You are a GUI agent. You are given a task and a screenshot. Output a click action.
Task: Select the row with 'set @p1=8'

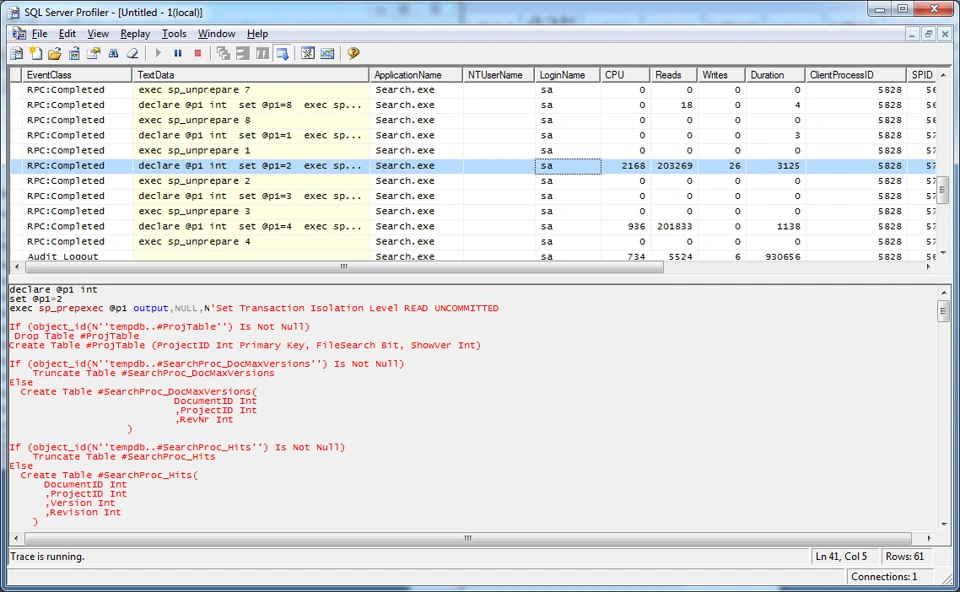tap(473, 105)
